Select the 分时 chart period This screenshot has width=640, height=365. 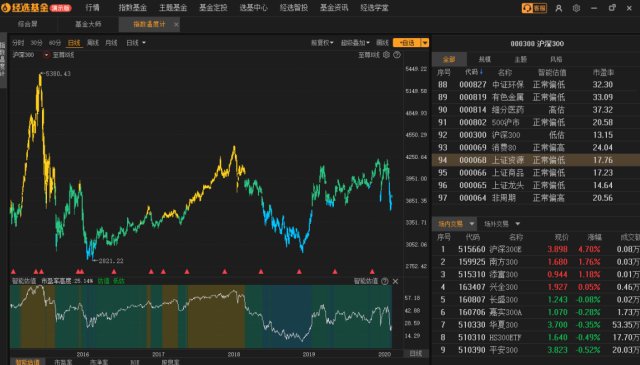[x=18, y=43]
